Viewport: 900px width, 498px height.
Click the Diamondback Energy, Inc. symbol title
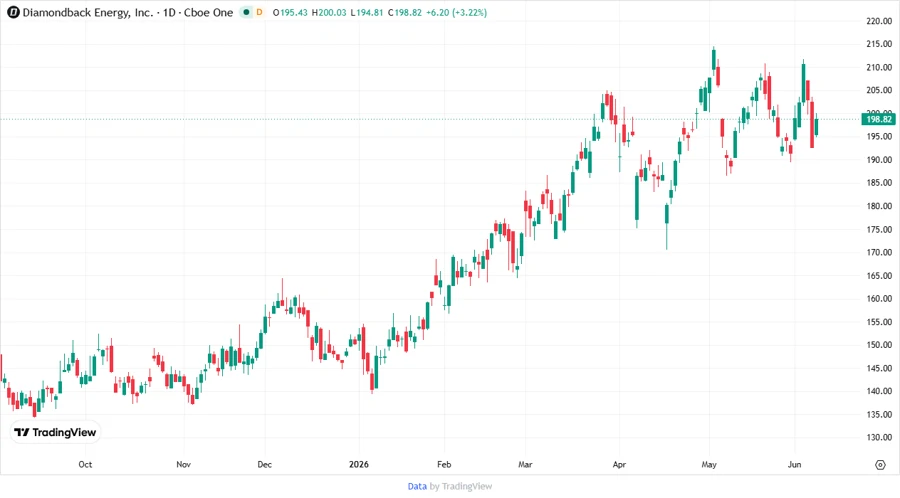pos(88,12)
